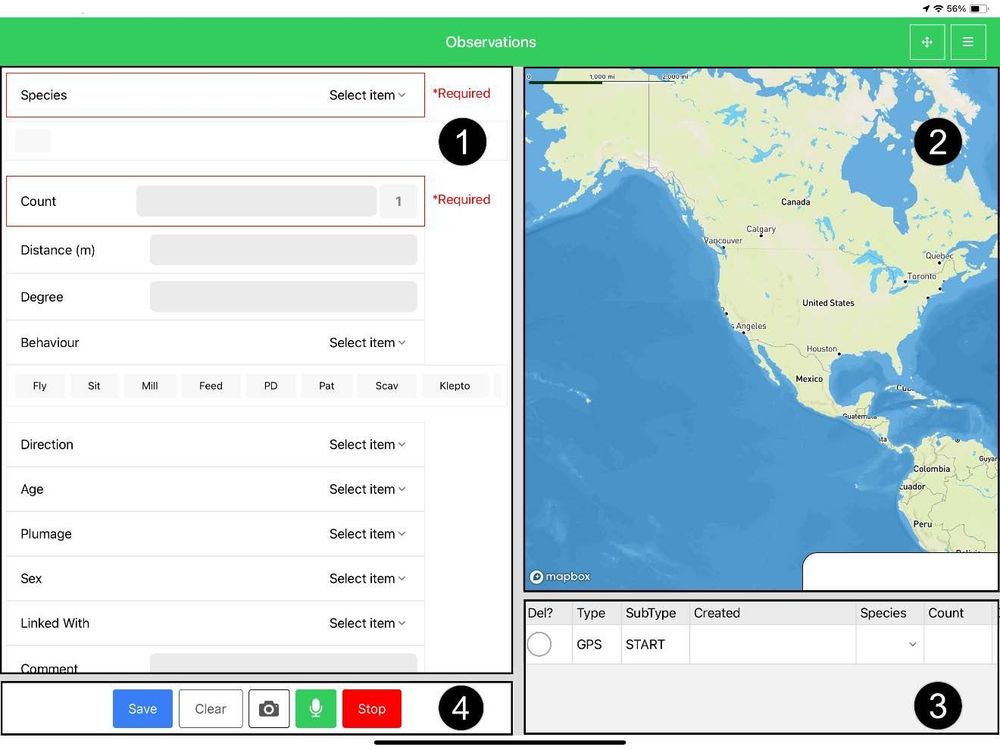Viewport: 1000px width, 750px height.
Task: Click the red Stop button
Action: tap(372, 709)
